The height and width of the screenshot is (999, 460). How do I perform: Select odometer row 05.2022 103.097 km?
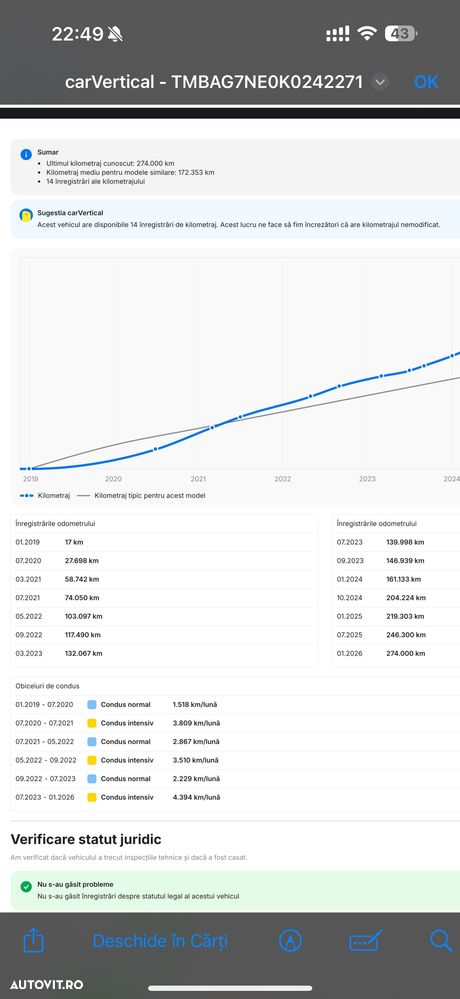click(164, 616)
